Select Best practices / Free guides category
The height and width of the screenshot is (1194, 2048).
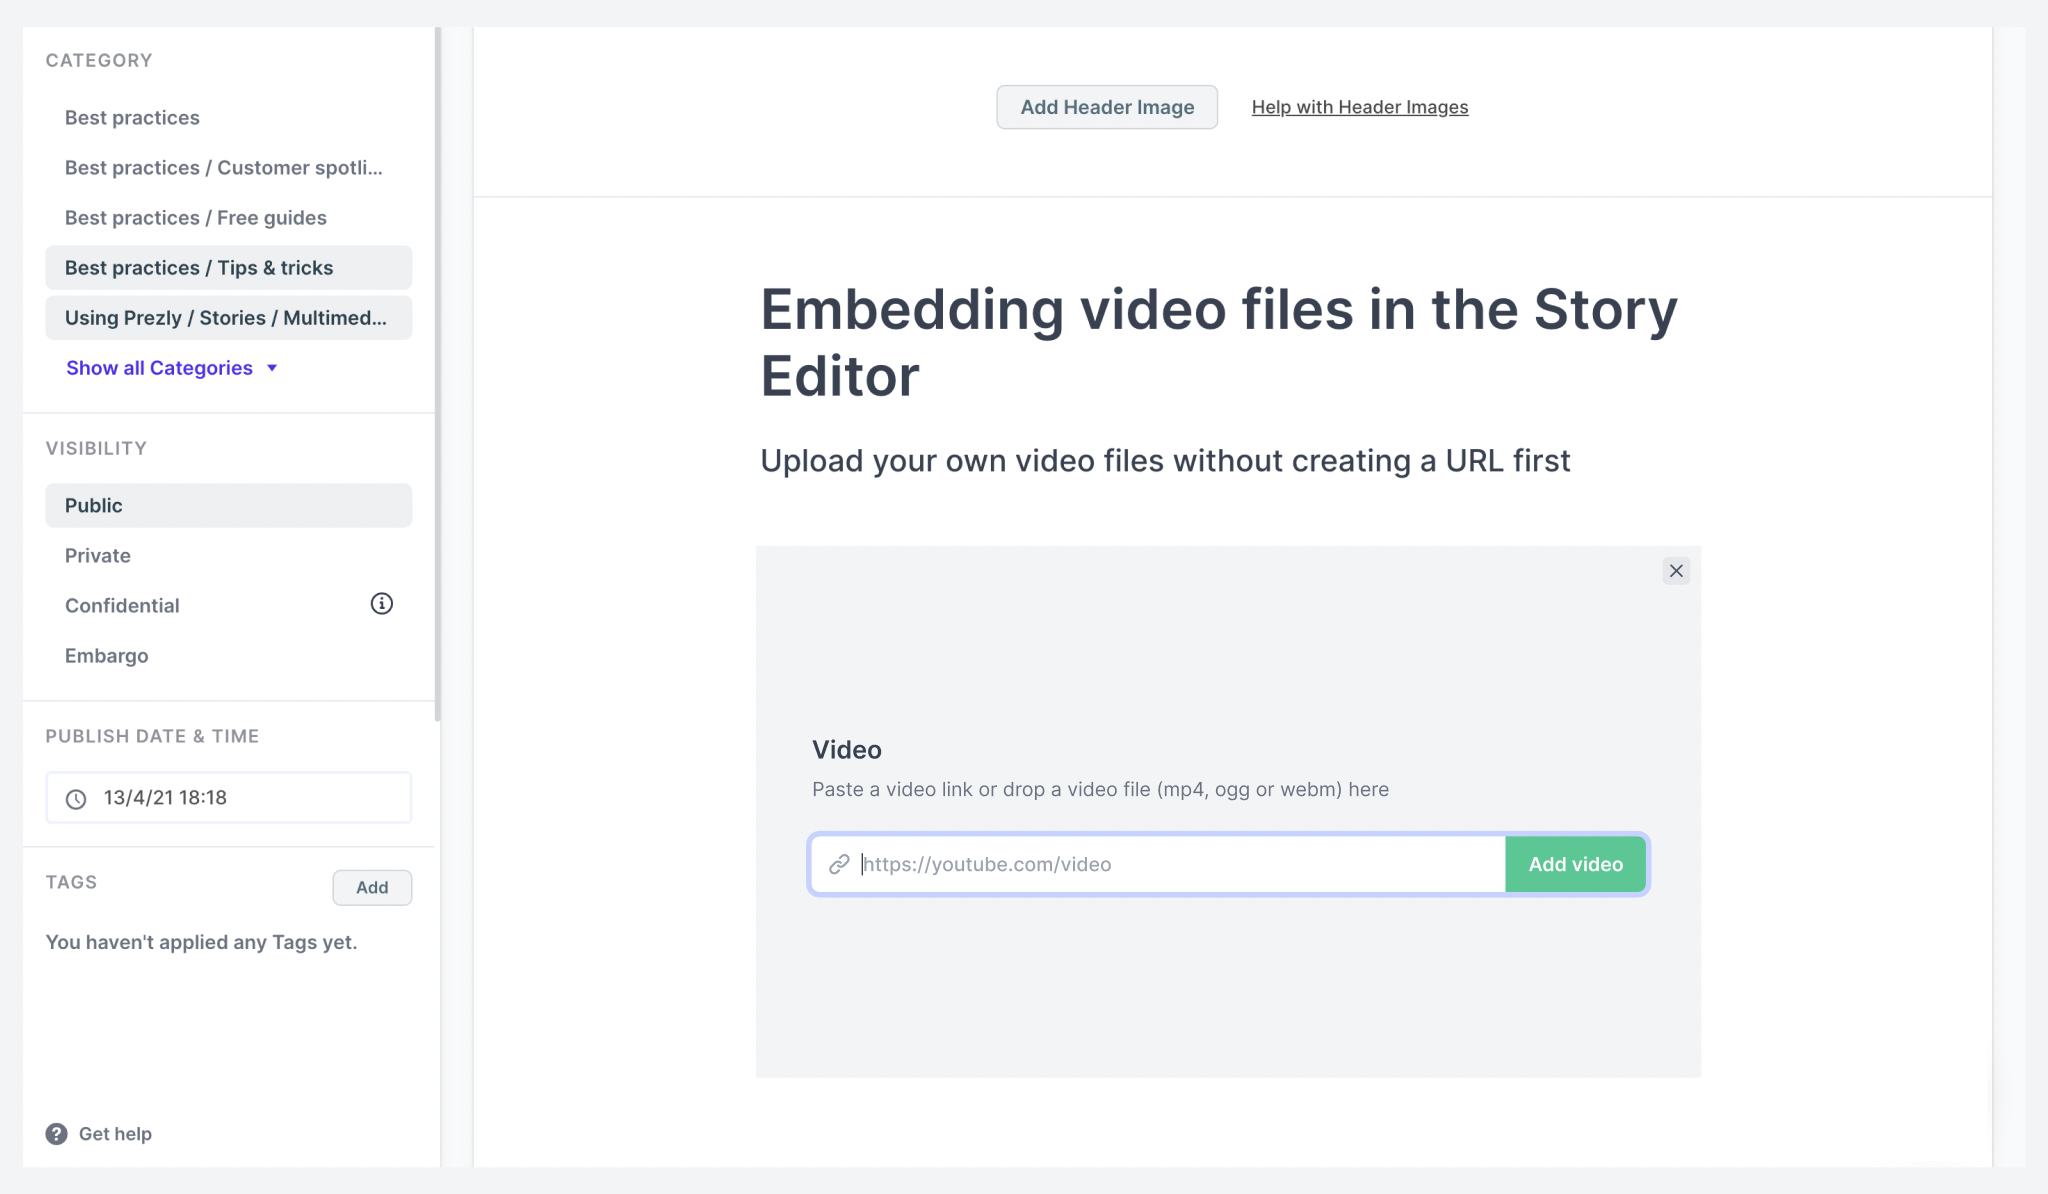(x=228, y=218)
